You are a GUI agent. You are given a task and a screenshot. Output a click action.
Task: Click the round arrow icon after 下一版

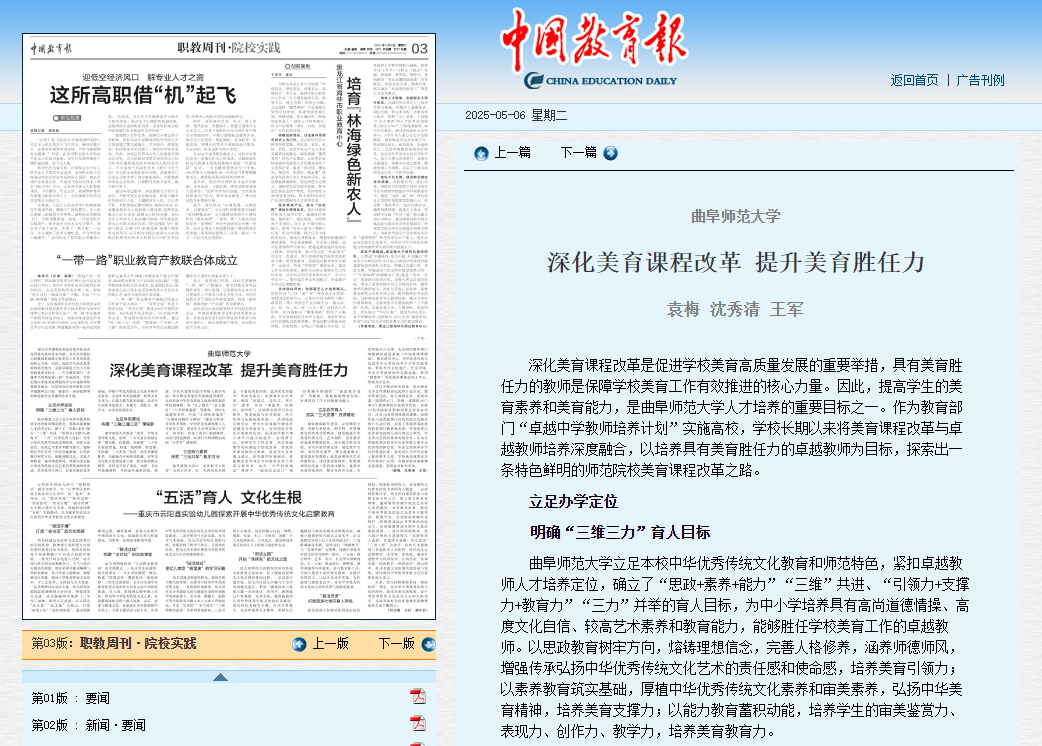[427, 644]
